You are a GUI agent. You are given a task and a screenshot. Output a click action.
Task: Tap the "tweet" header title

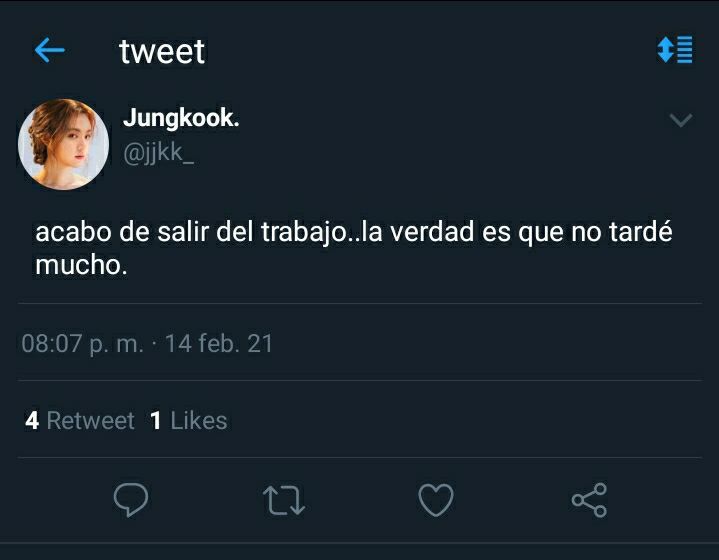(x=162, y=51)
